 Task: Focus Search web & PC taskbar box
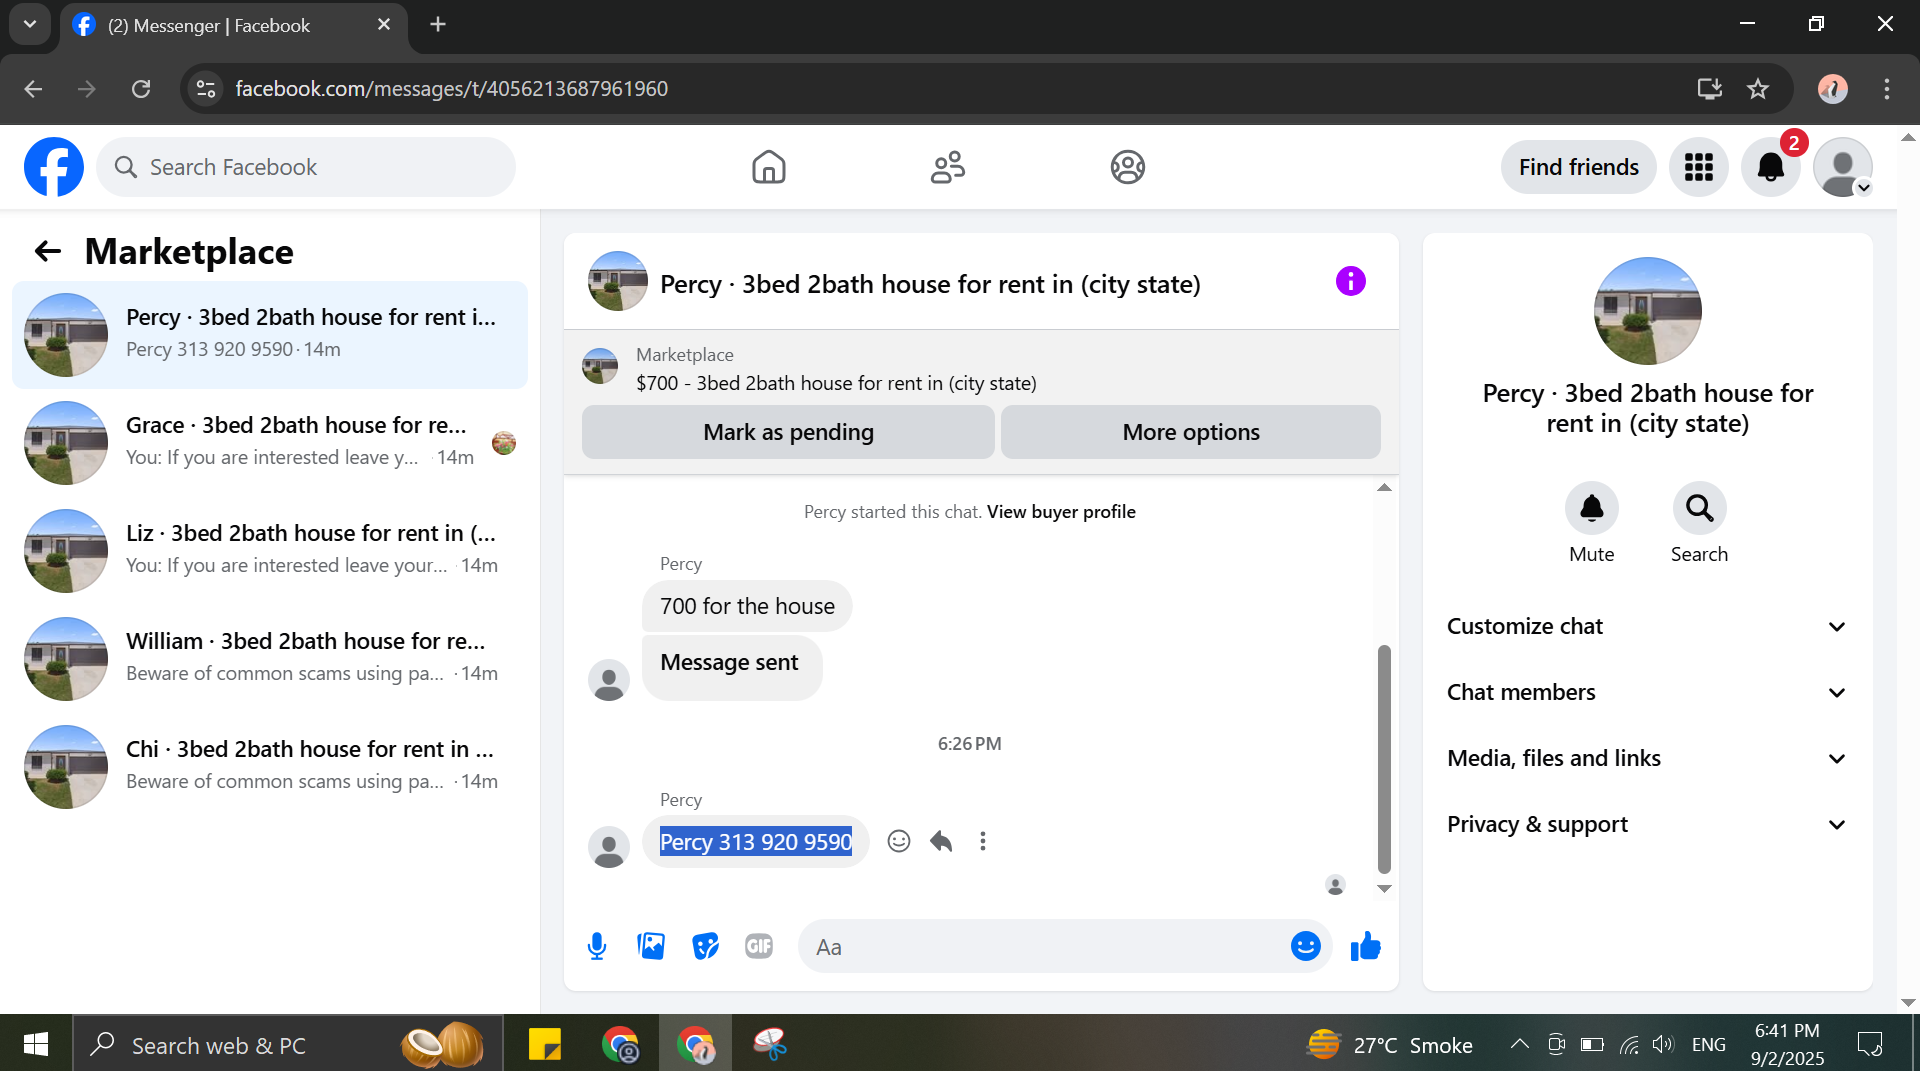pyautogui.click(x=288, y=1044)
